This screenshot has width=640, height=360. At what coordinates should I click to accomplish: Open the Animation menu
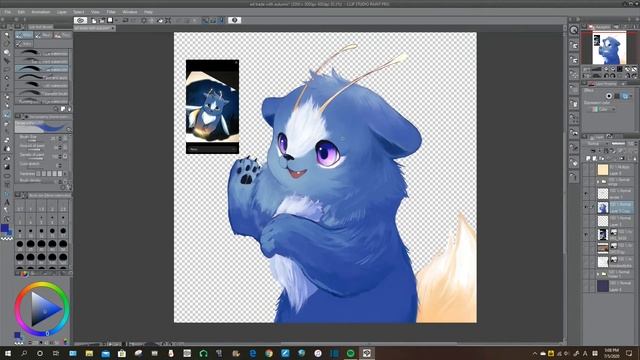40,12
